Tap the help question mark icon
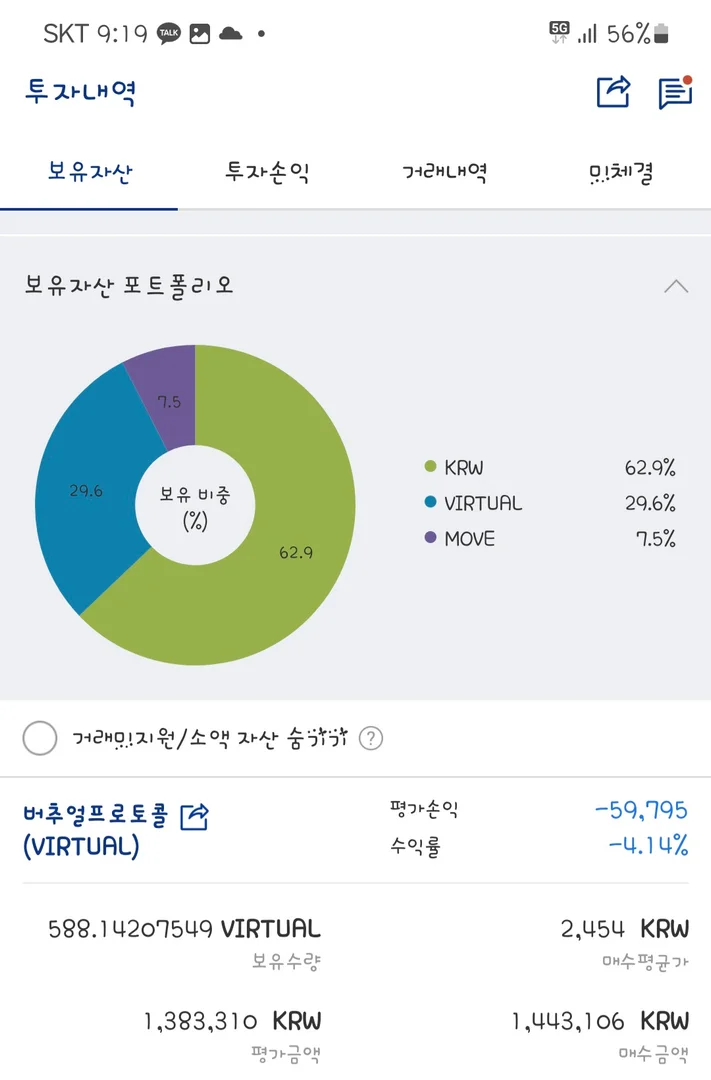The image size is (711, 1080). point(371,739)
